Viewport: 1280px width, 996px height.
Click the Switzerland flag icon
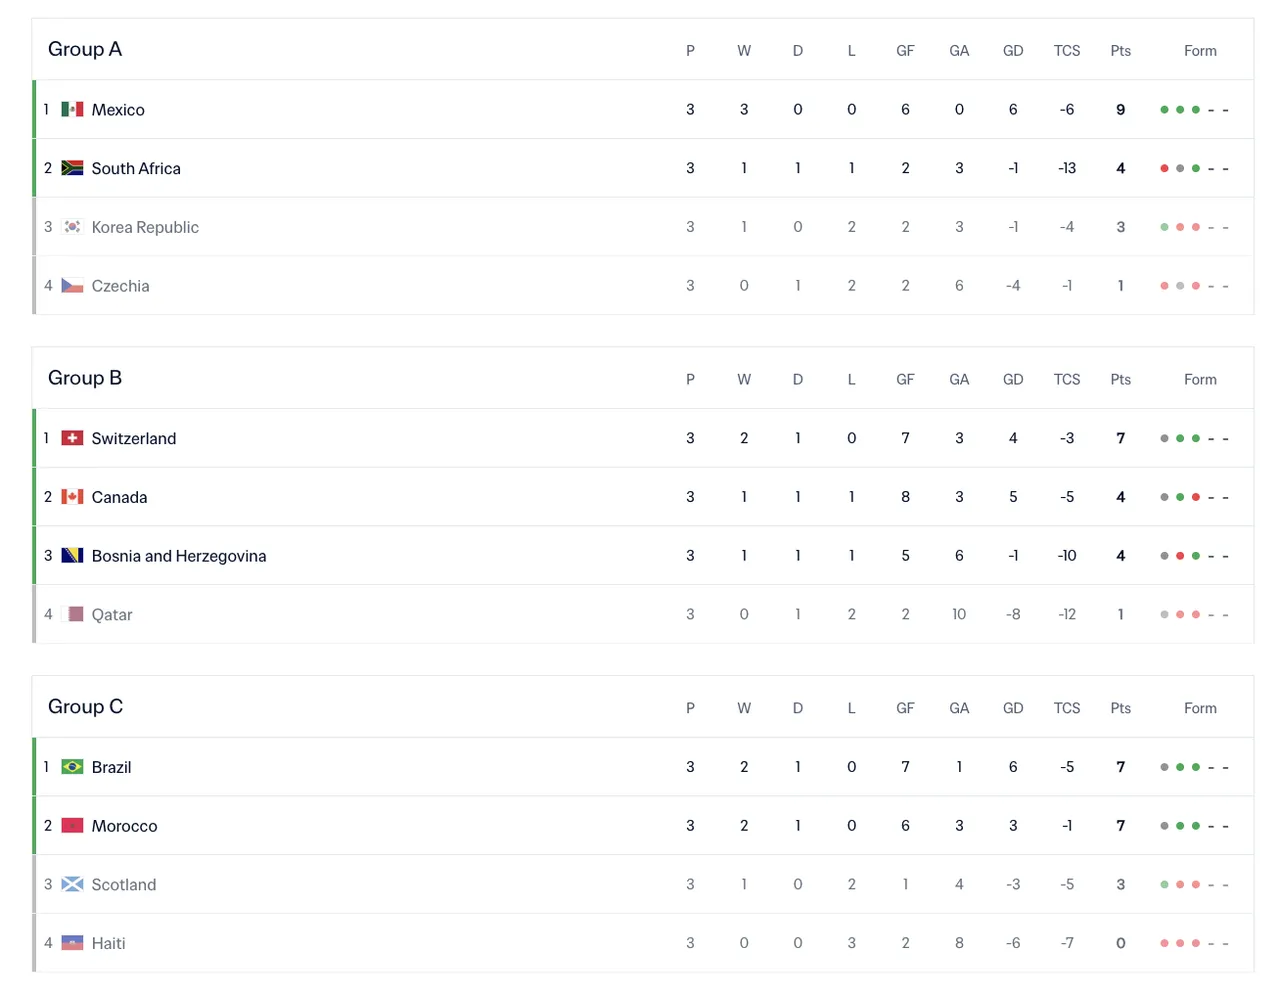tap(72, 438)
